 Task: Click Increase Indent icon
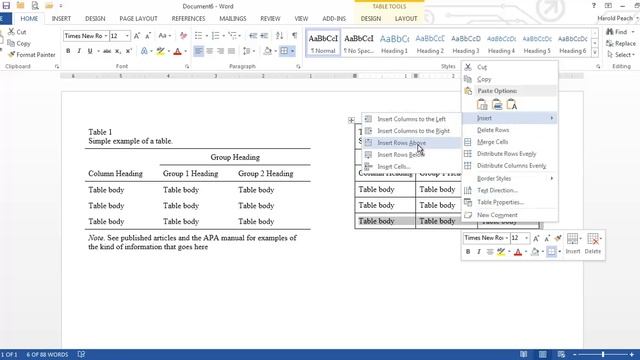click(x=264, y=36)
